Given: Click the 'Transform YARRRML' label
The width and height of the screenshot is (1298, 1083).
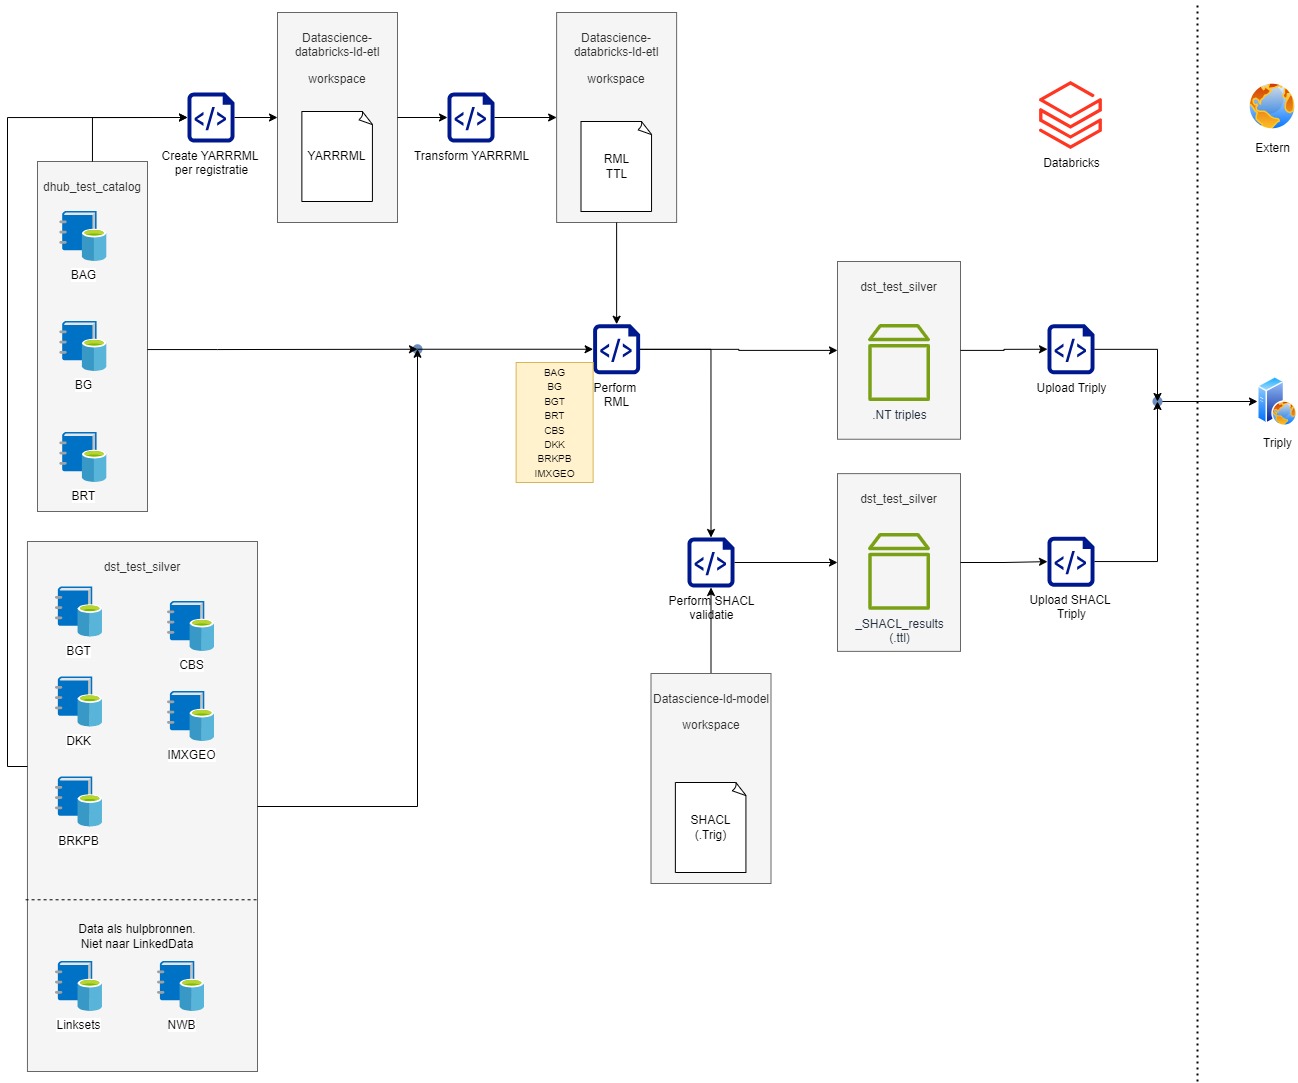Looking at the screenshot, I should coord(471,156).
